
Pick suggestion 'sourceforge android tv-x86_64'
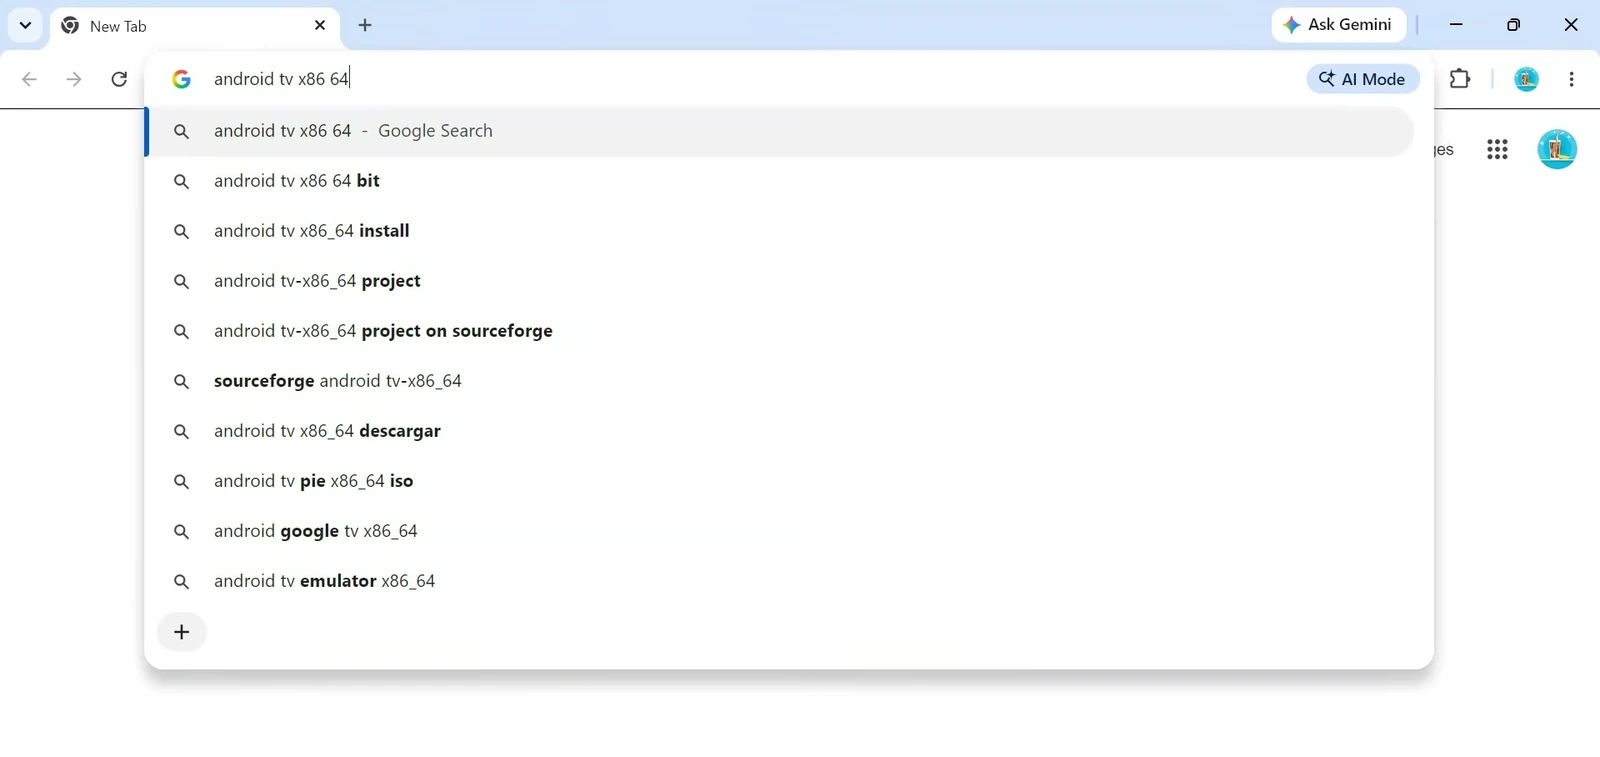pyautogui.click(x=779, y=381)
